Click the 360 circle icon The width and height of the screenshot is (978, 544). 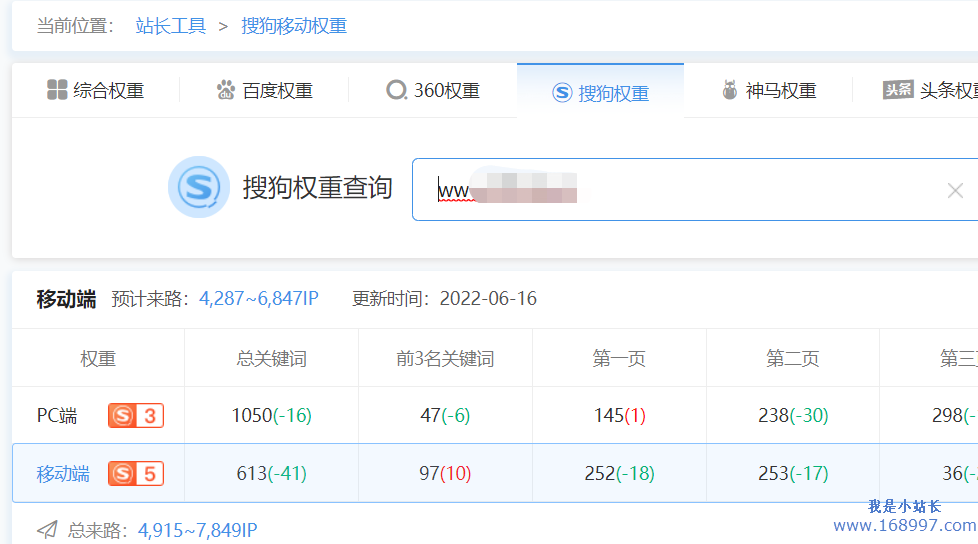point(396,90)
